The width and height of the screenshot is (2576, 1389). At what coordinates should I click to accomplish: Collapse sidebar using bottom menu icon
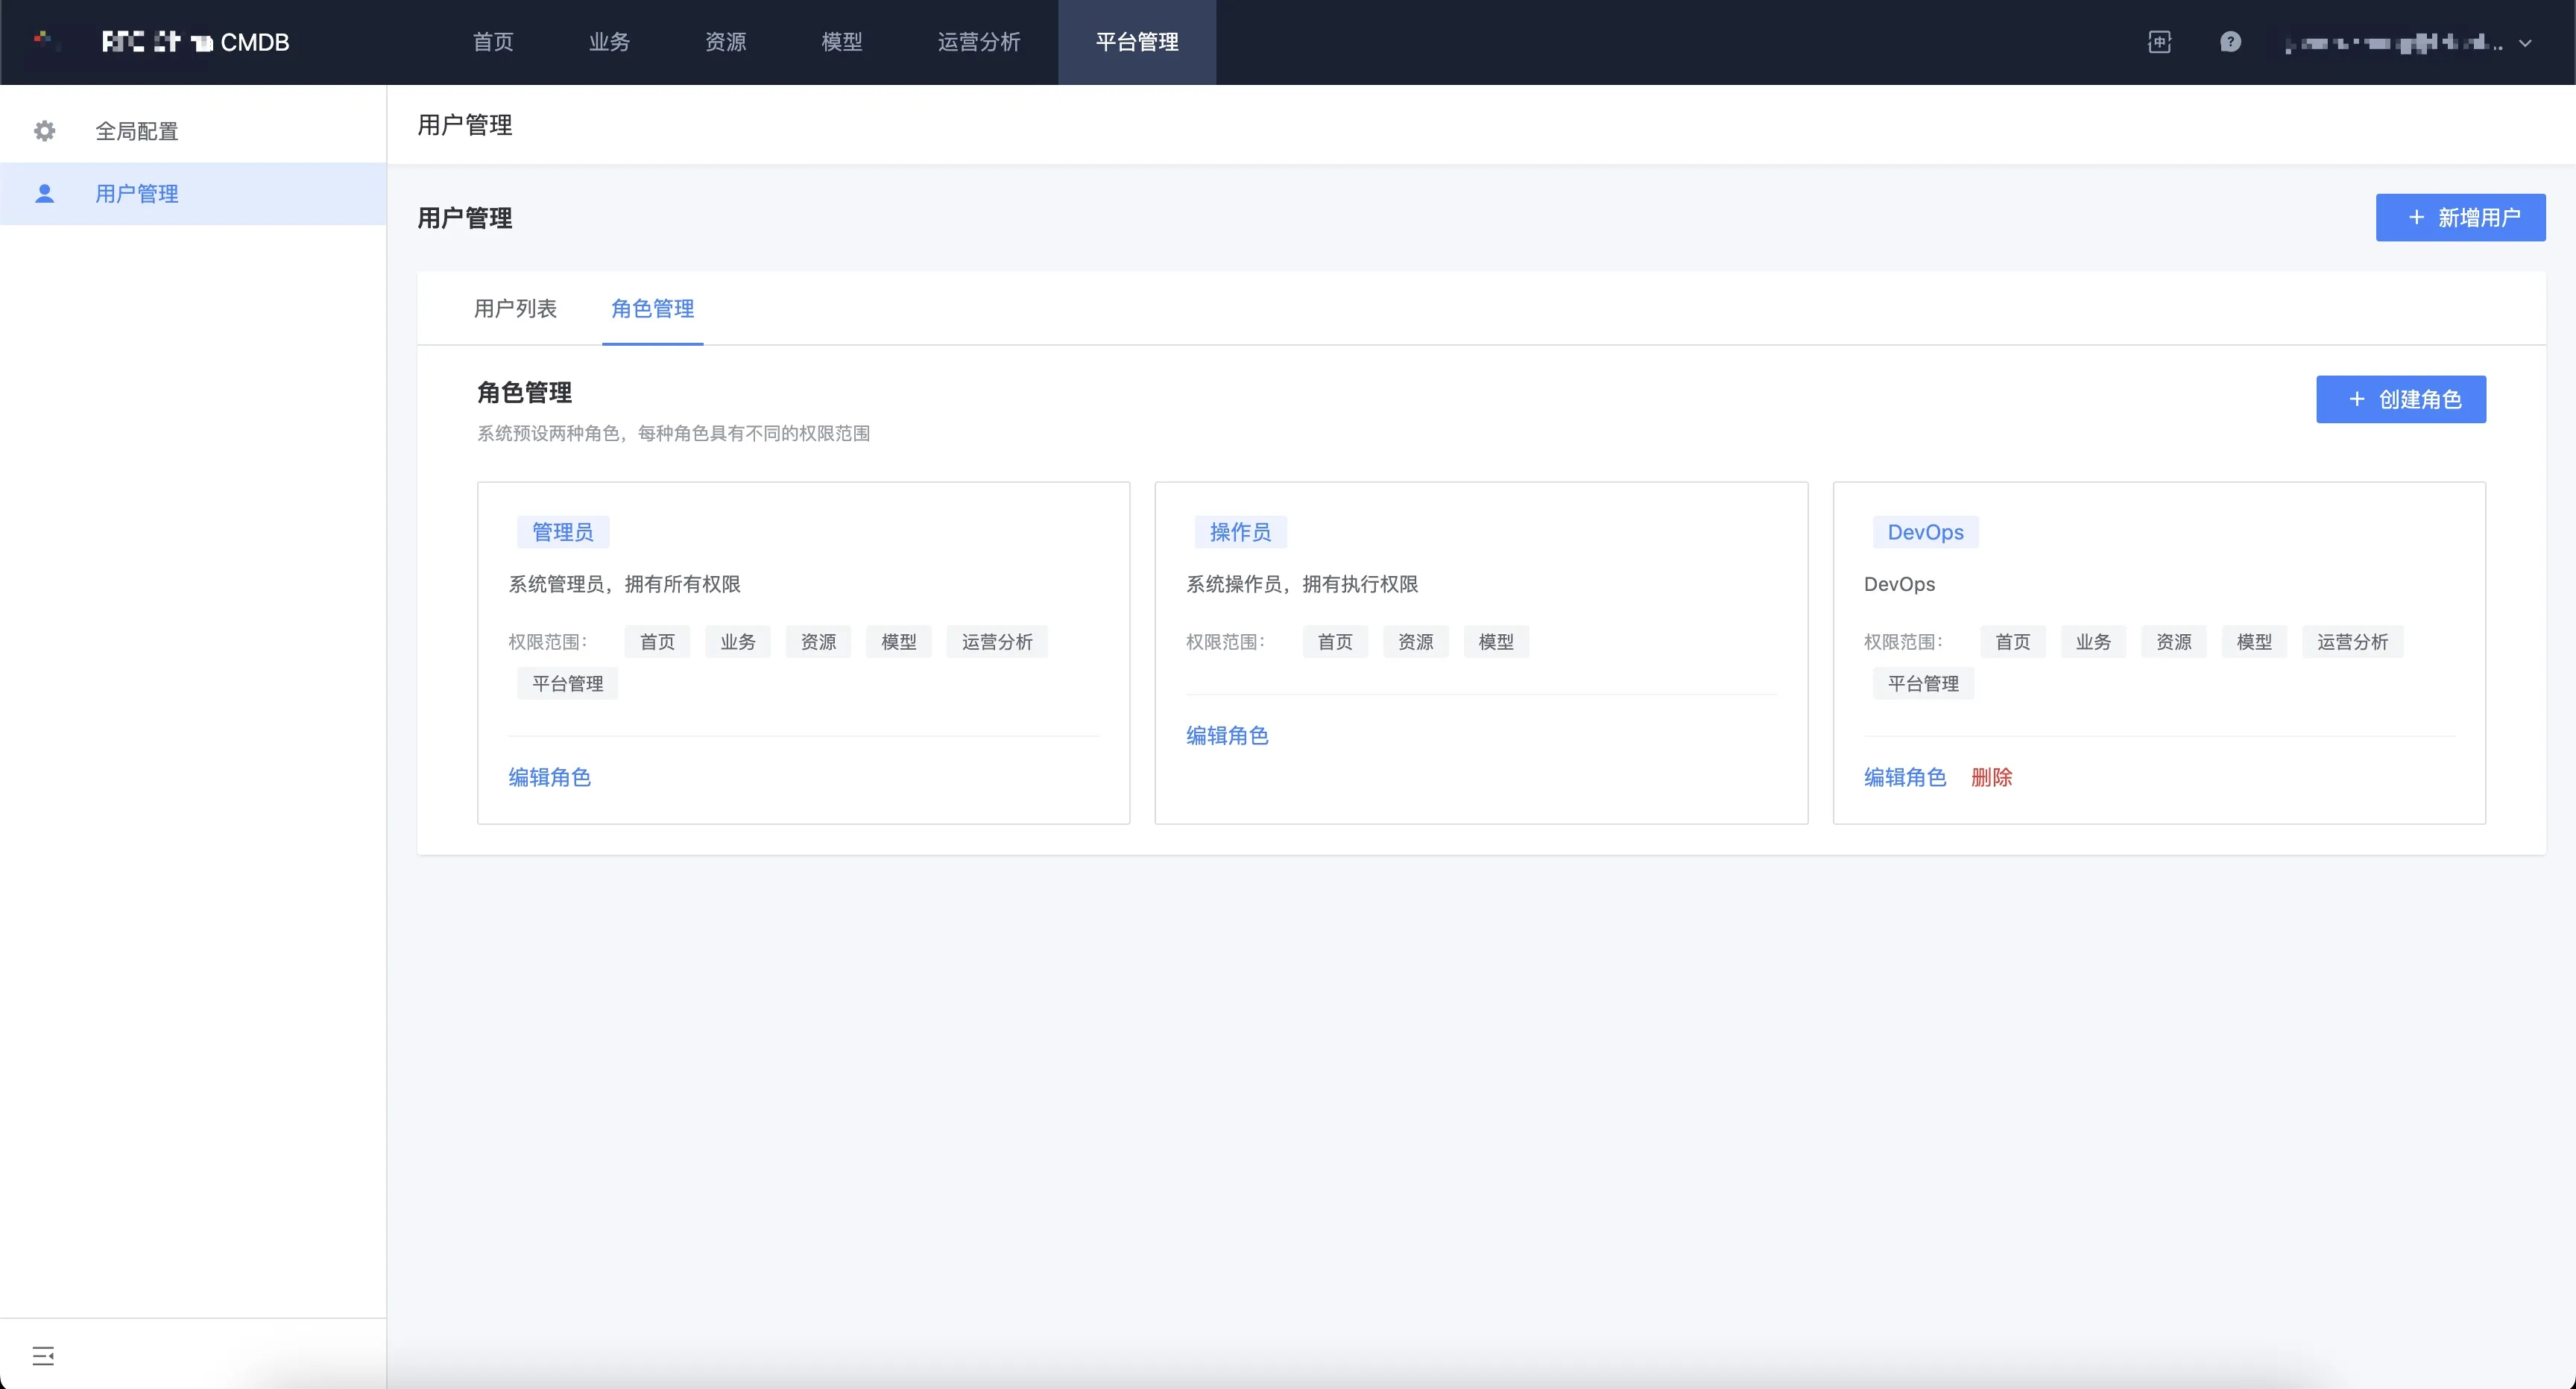coord(43,1355)
